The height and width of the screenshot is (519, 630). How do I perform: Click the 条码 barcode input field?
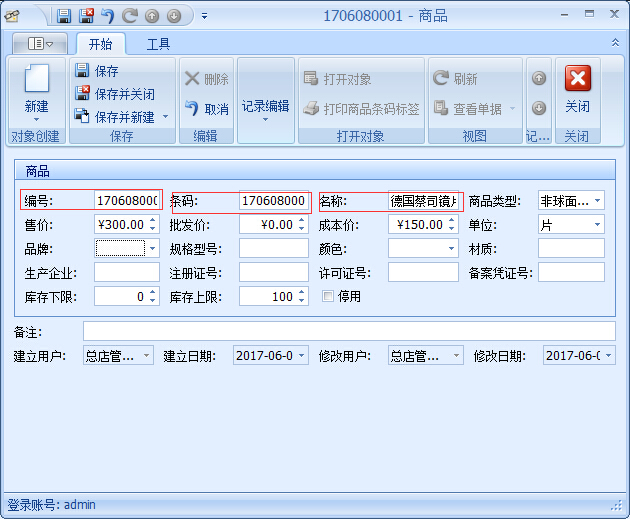click(x=274, y=200)
